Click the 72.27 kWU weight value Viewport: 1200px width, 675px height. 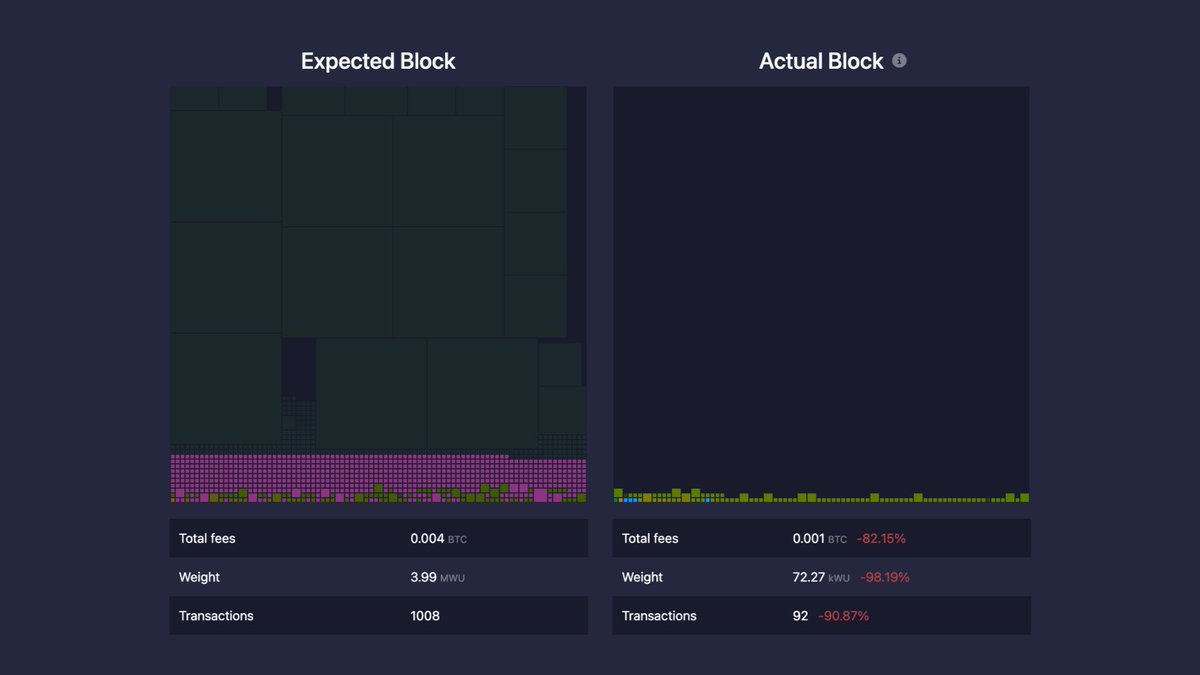point(807,577)
